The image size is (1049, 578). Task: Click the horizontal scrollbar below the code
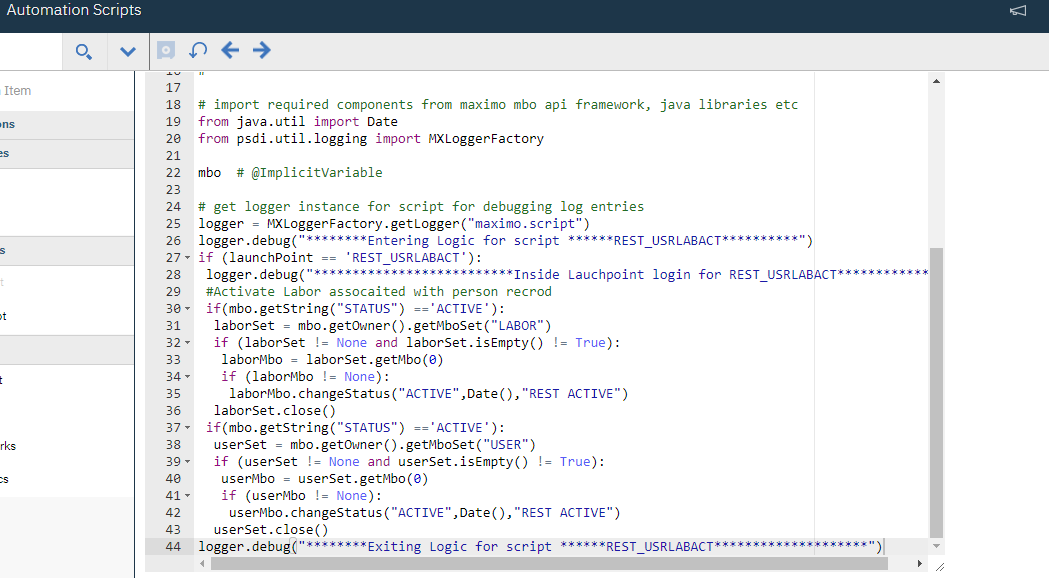point(550,564)
